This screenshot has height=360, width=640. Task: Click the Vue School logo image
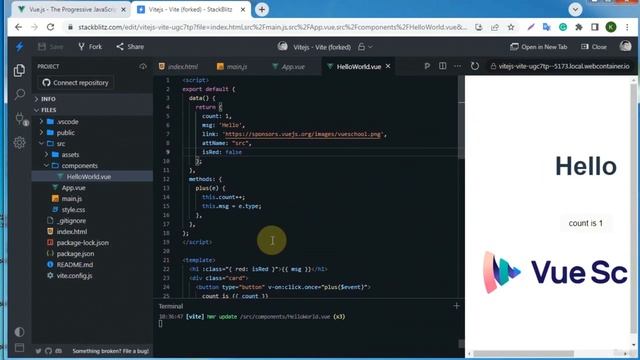coord(555,272)
